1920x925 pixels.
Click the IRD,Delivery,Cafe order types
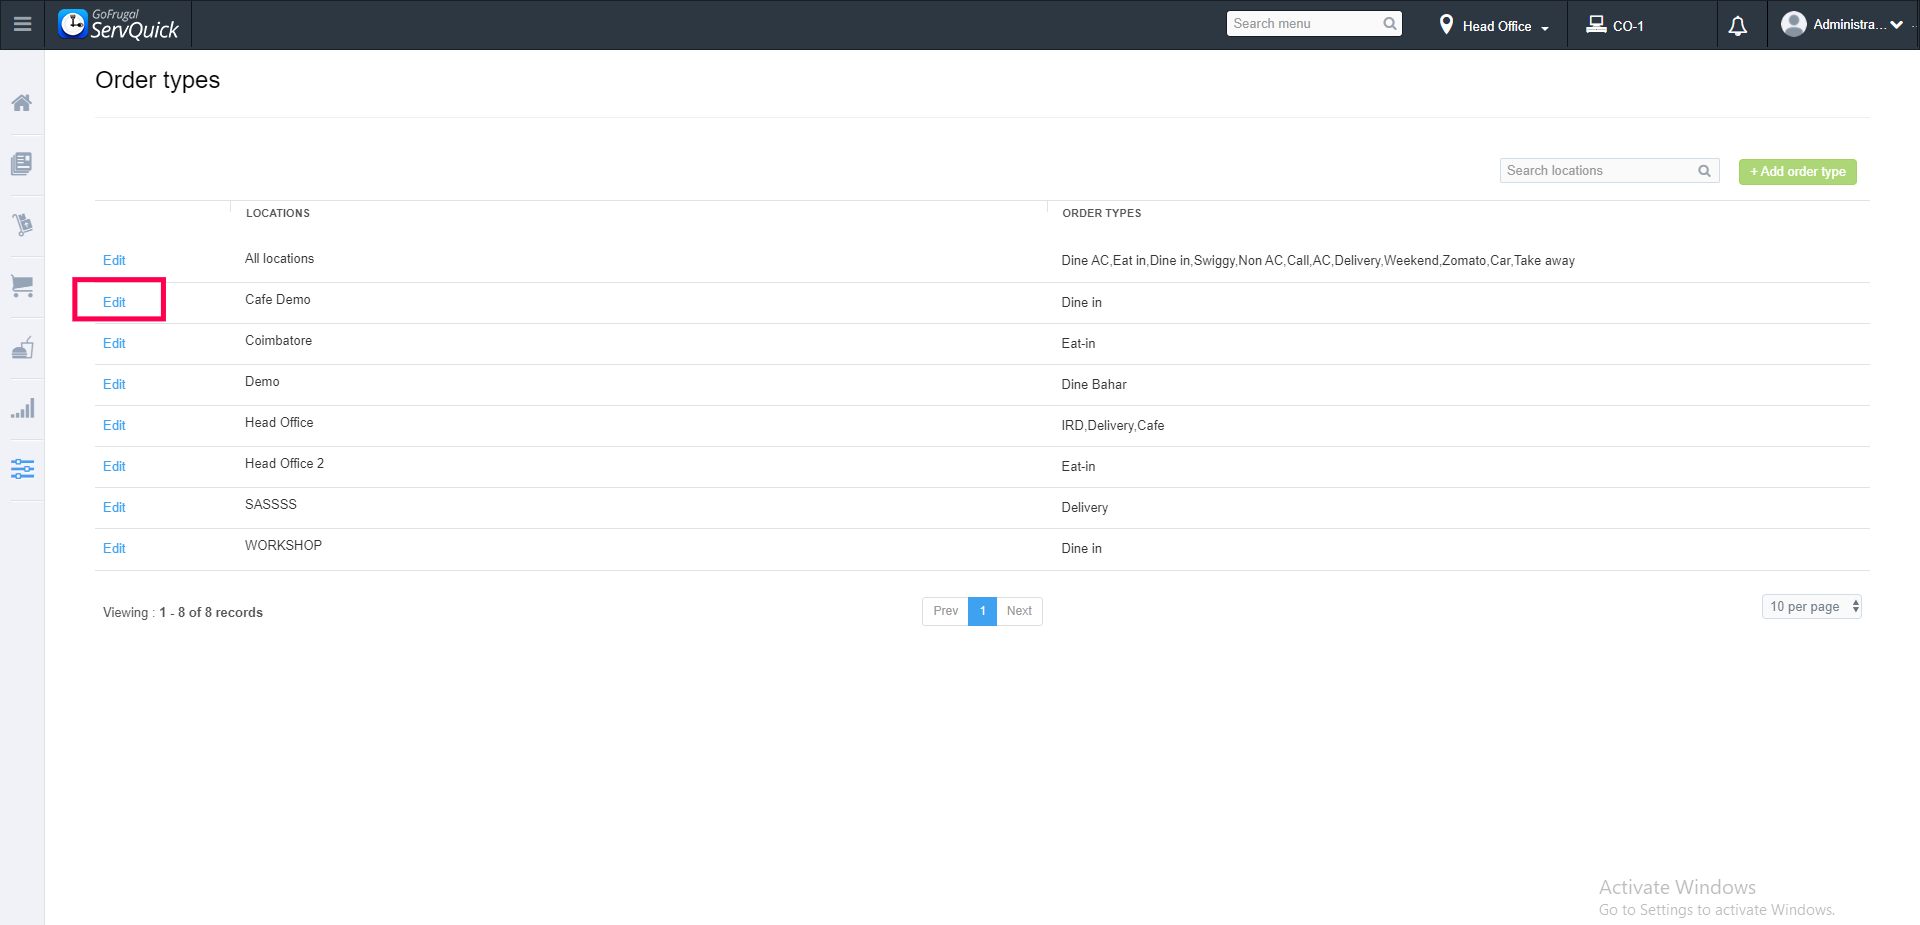1113,426
